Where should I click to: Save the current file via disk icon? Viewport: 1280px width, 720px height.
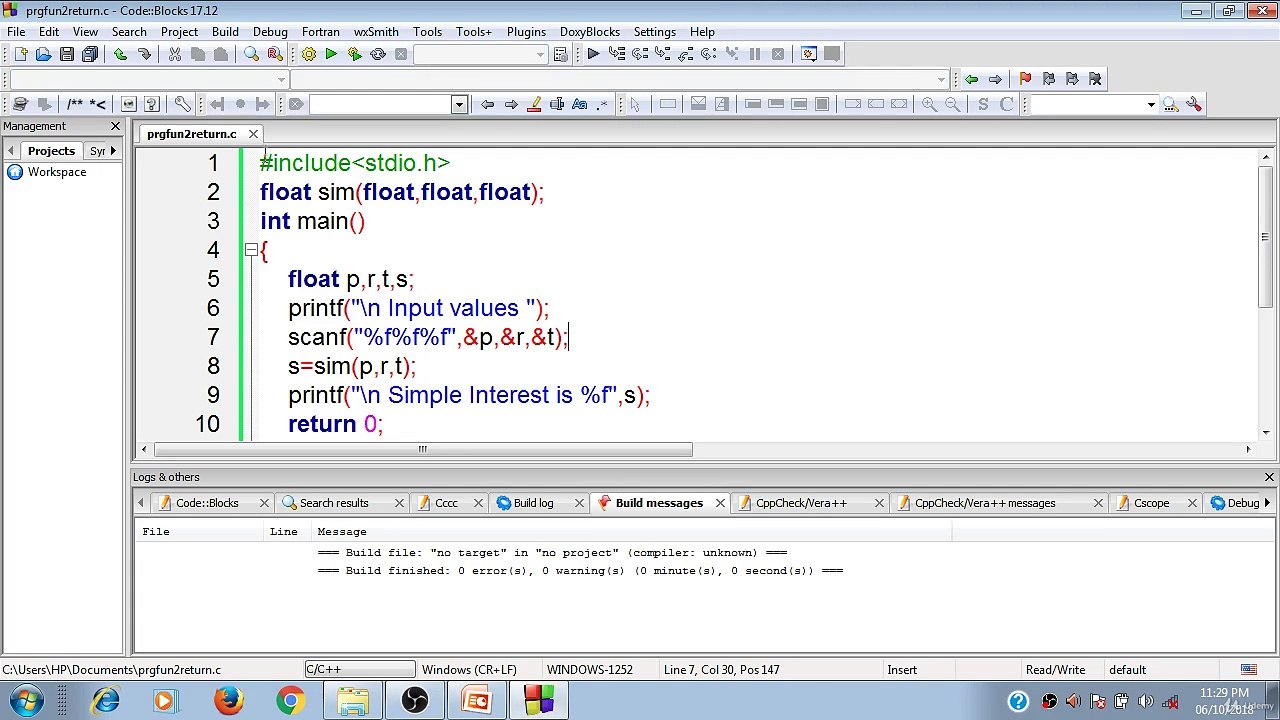[x=66, y=54]
